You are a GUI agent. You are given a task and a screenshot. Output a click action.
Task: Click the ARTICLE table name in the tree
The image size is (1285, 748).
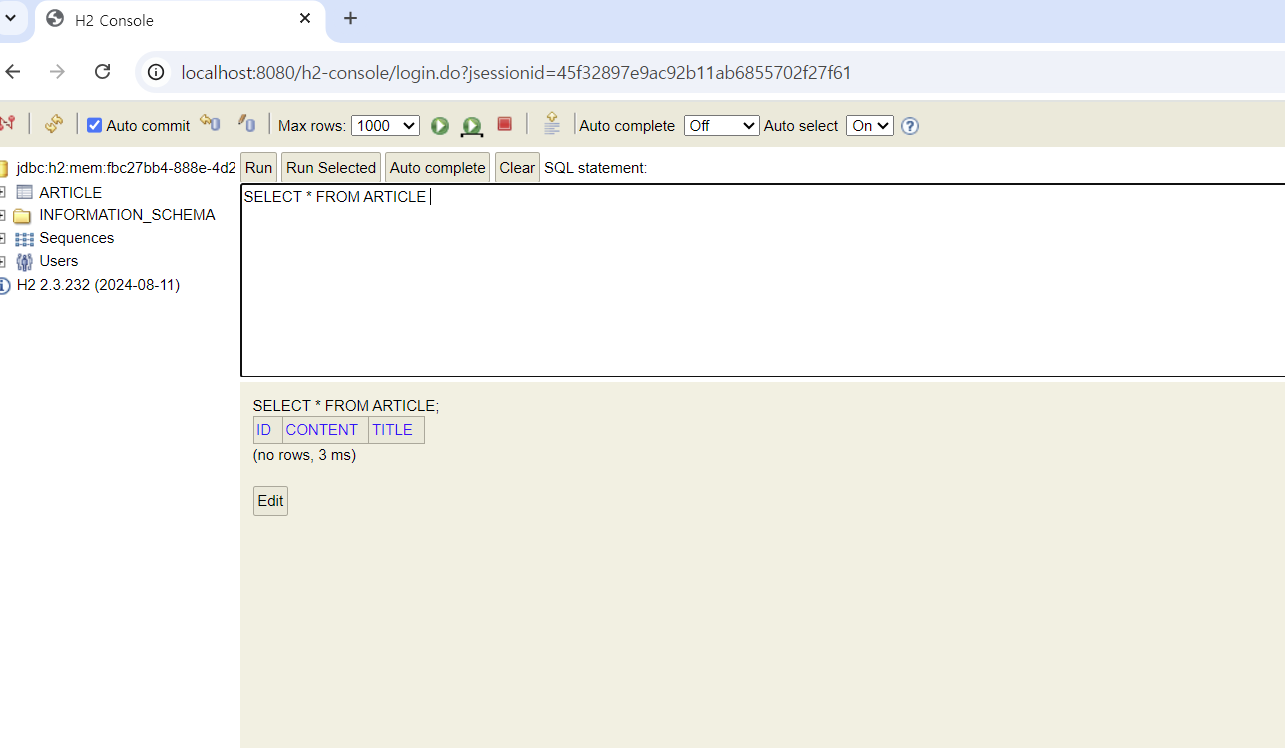[x=71, y=192]
